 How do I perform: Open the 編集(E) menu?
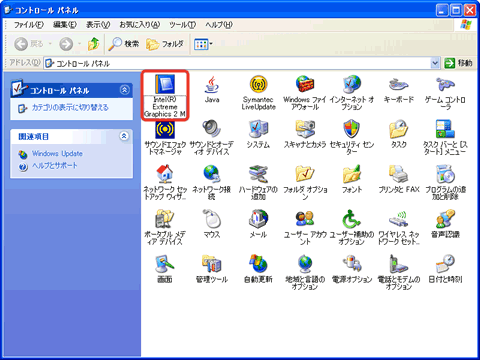click(x=65, y=25)
